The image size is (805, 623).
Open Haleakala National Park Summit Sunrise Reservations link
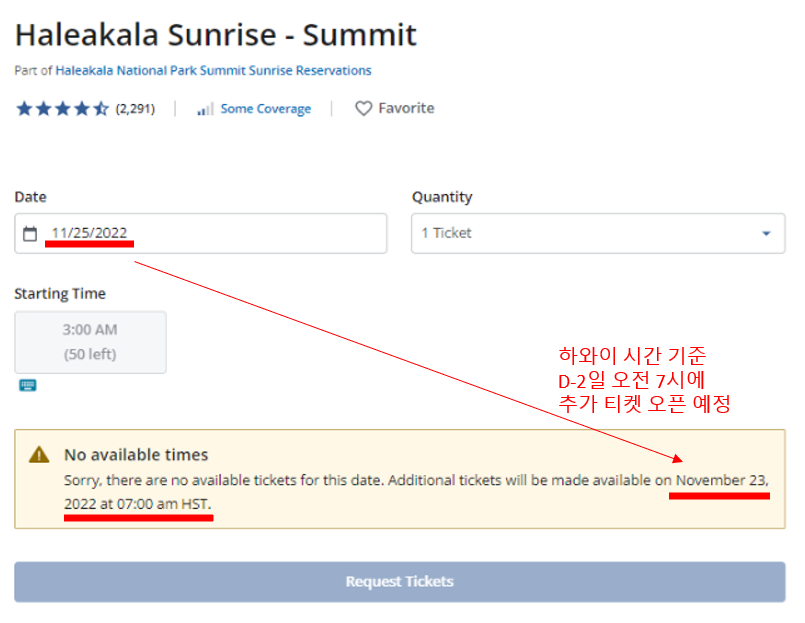tap(213, 70)
